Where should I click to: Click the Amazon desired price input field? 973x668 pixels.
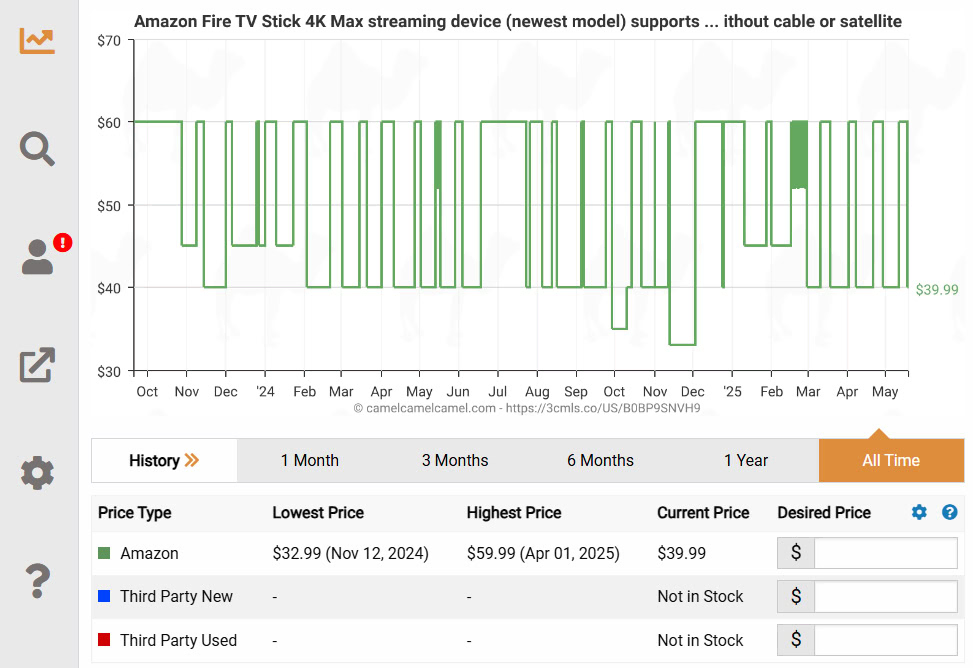885,553
